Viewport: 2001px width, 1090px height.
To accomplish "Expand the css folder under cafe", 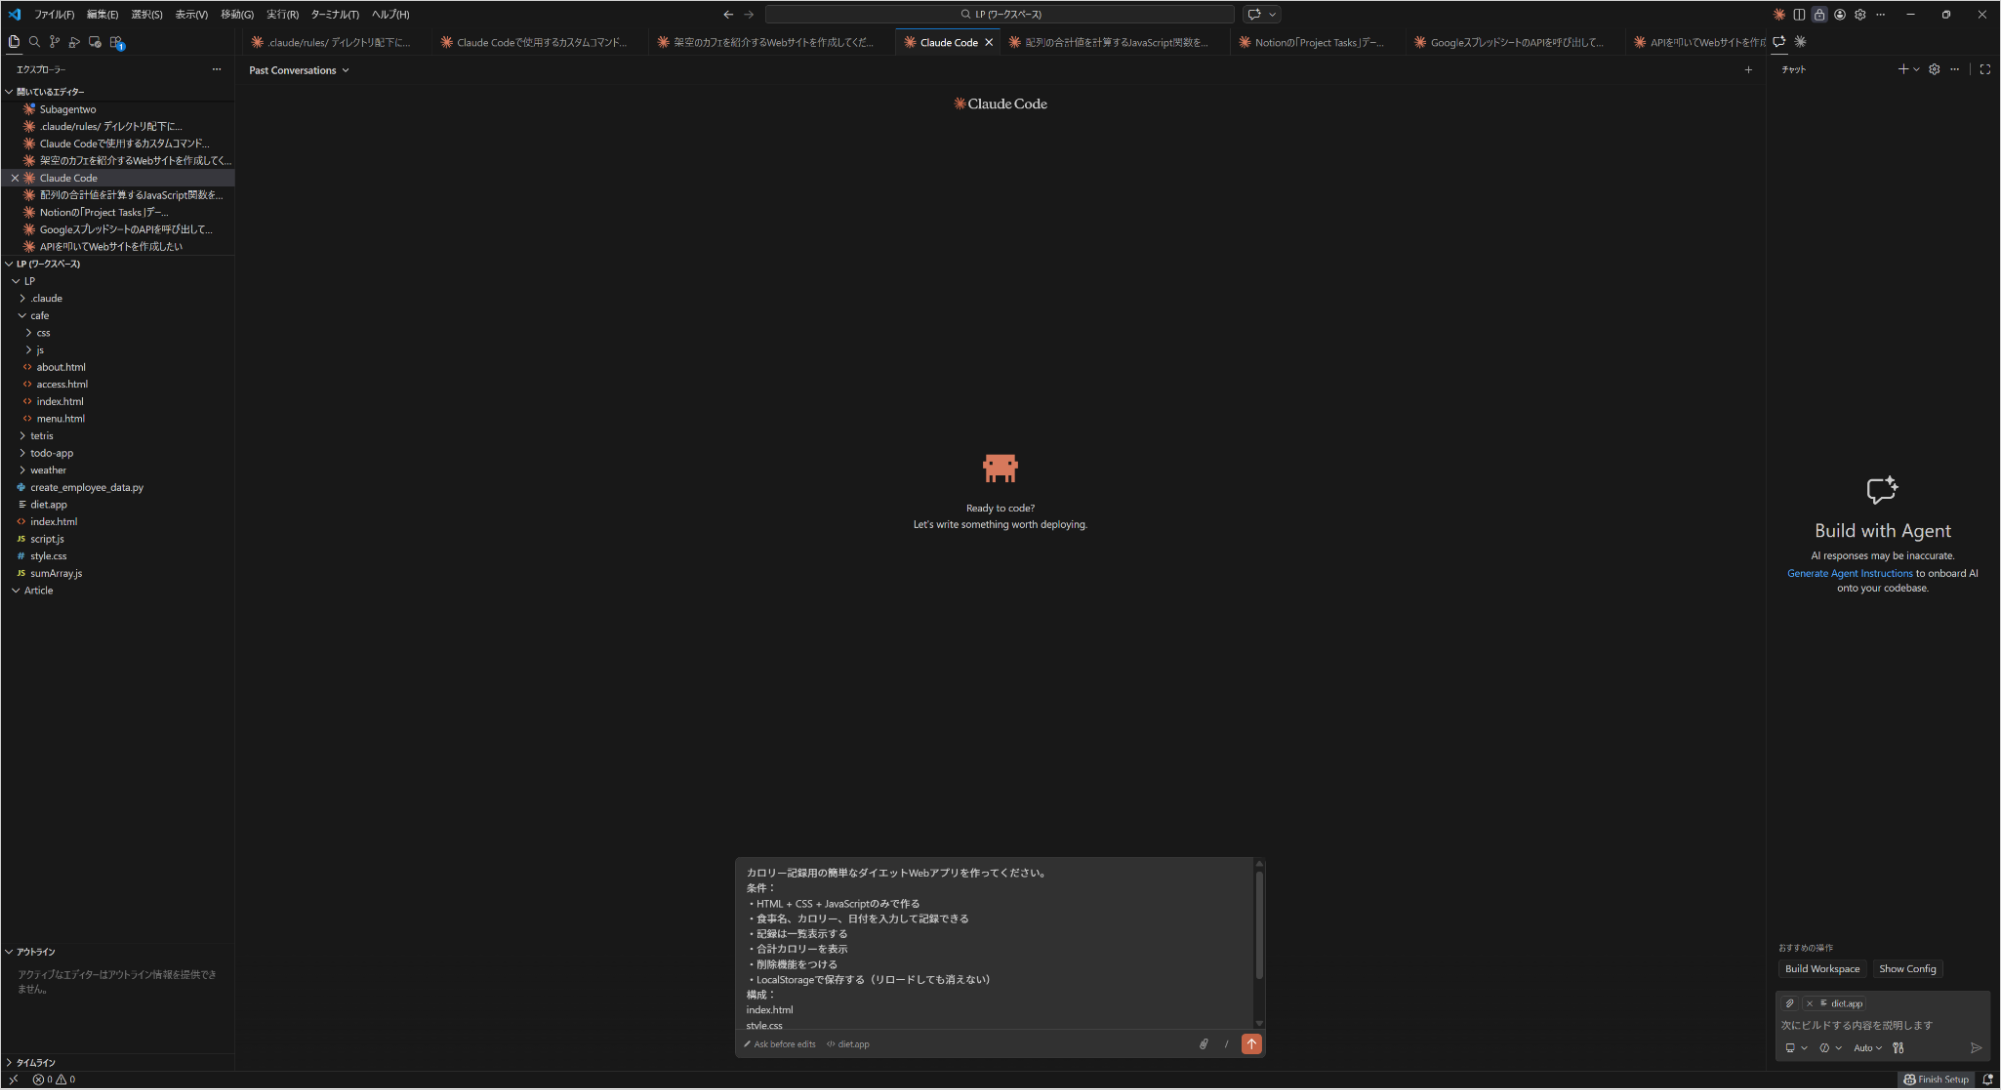I will click(44, 332).
